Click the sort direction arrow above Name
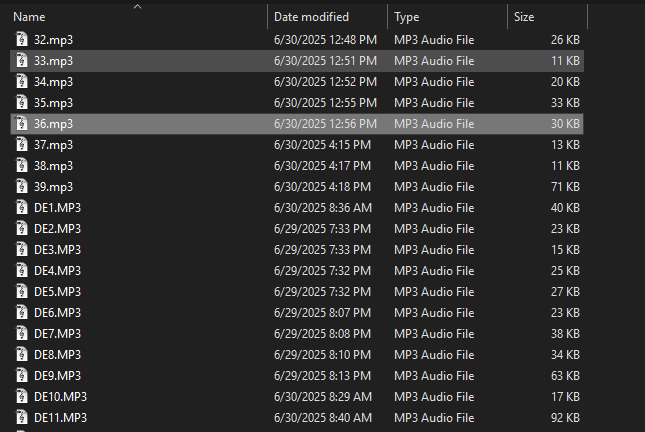 point(137,6)
